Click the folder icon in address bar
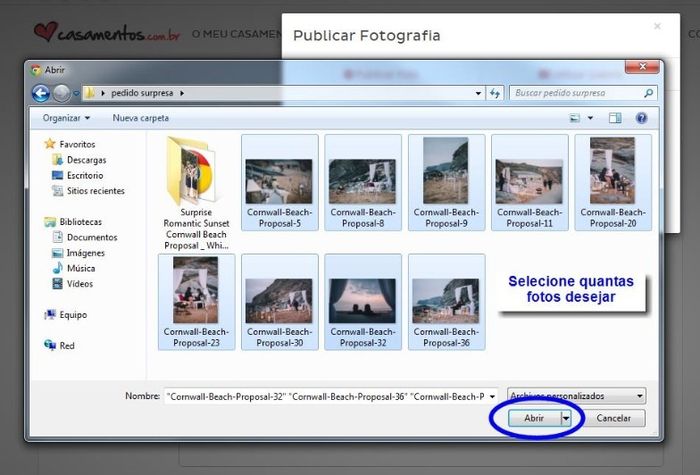 90,93
